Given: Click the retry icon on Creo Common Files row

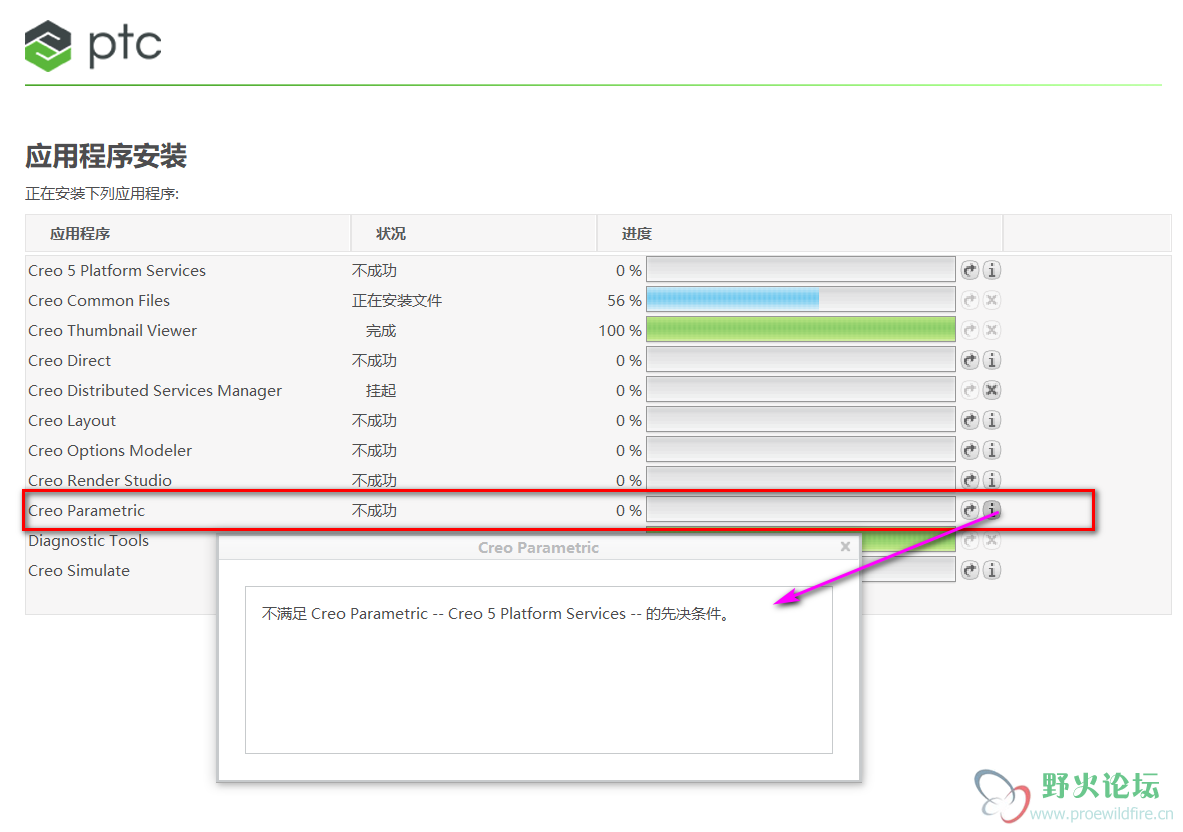Looking at the screenshot, I should (x=969, y=300).
